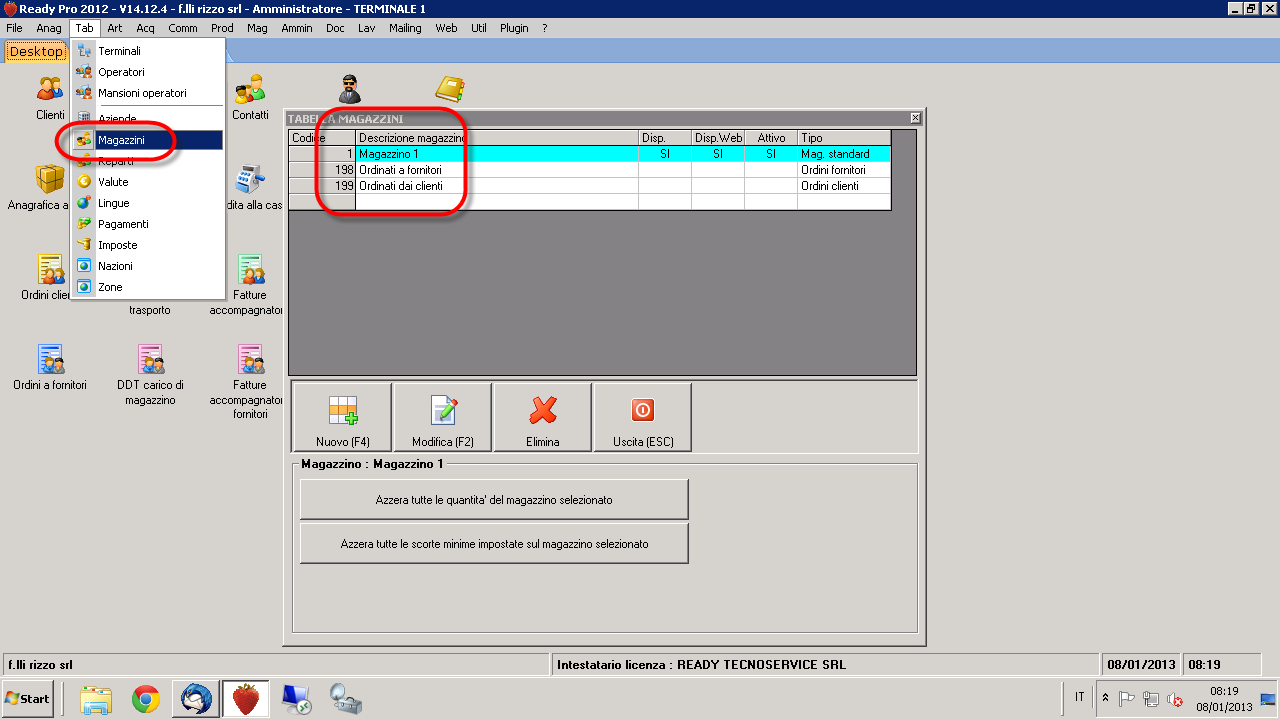This screenshot has height=720, width=1280.
Task: Open the Lav menu
Action: (366, 28)
